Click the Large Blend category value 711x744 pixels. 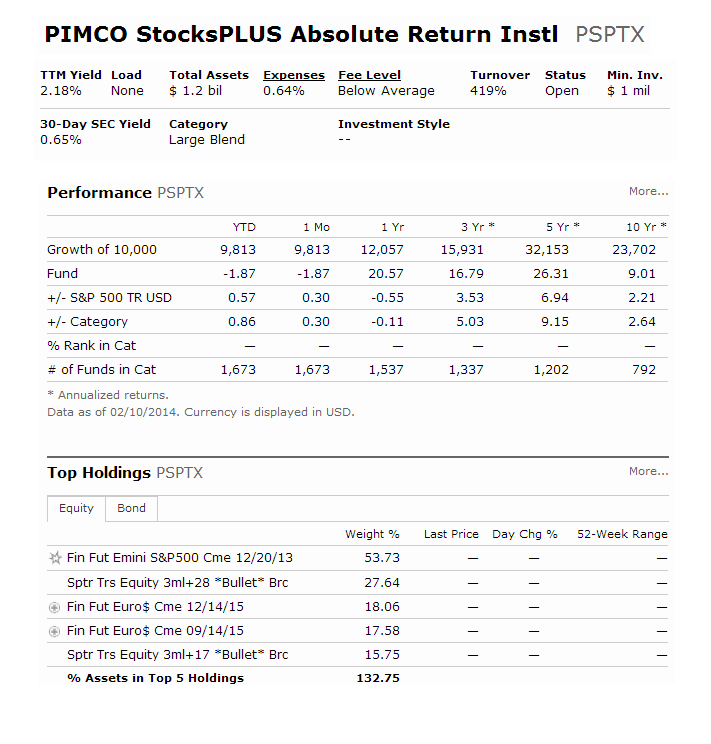point(207,140)
